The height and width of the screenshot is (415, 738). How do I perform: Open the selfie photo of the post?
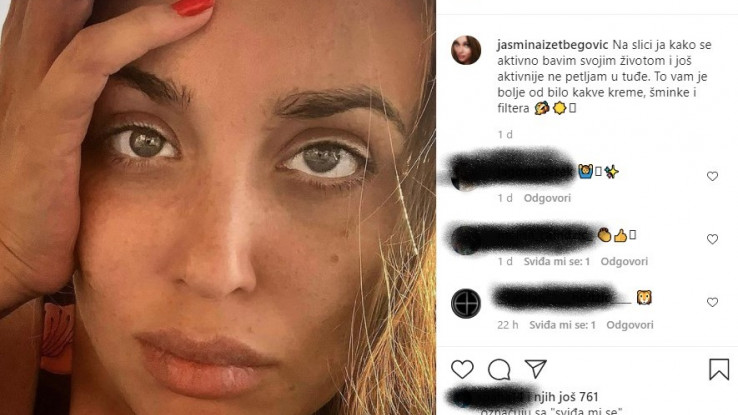coord(218,208)
